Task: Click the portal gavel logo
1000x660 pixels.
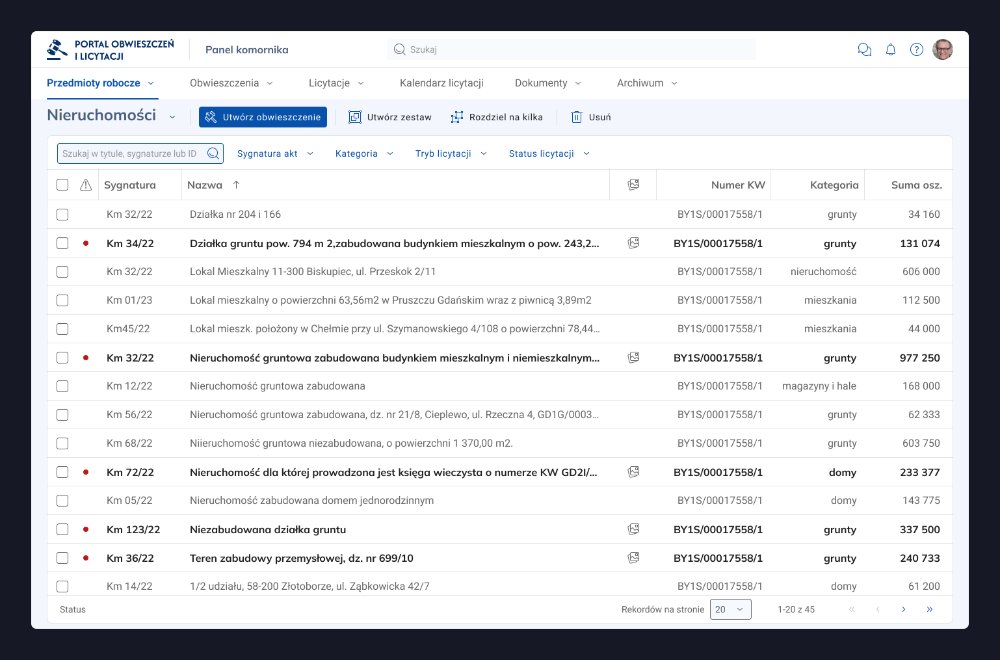Action: 57,50
